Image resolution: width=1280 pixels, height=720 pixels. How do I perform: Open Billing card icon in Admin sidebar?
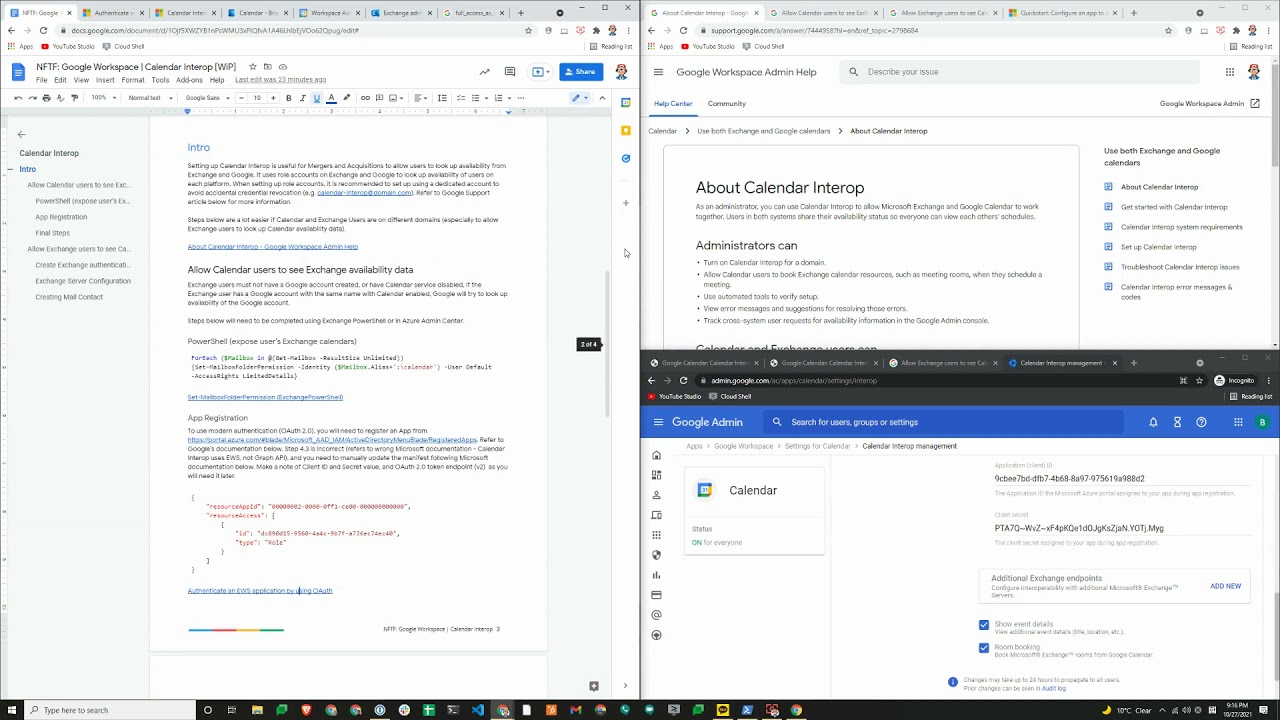click(x=656, y=595)
